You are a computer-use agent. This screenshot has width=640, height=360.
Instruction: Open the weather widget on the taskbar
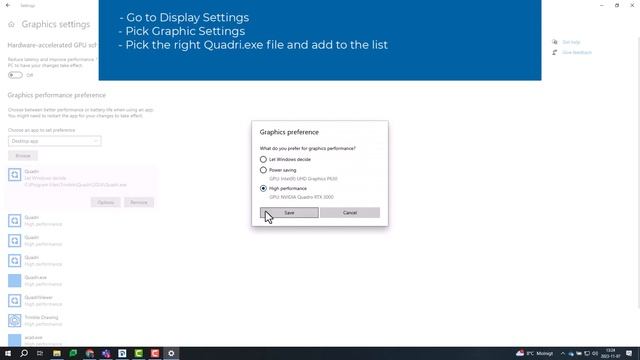pos(534,353)
